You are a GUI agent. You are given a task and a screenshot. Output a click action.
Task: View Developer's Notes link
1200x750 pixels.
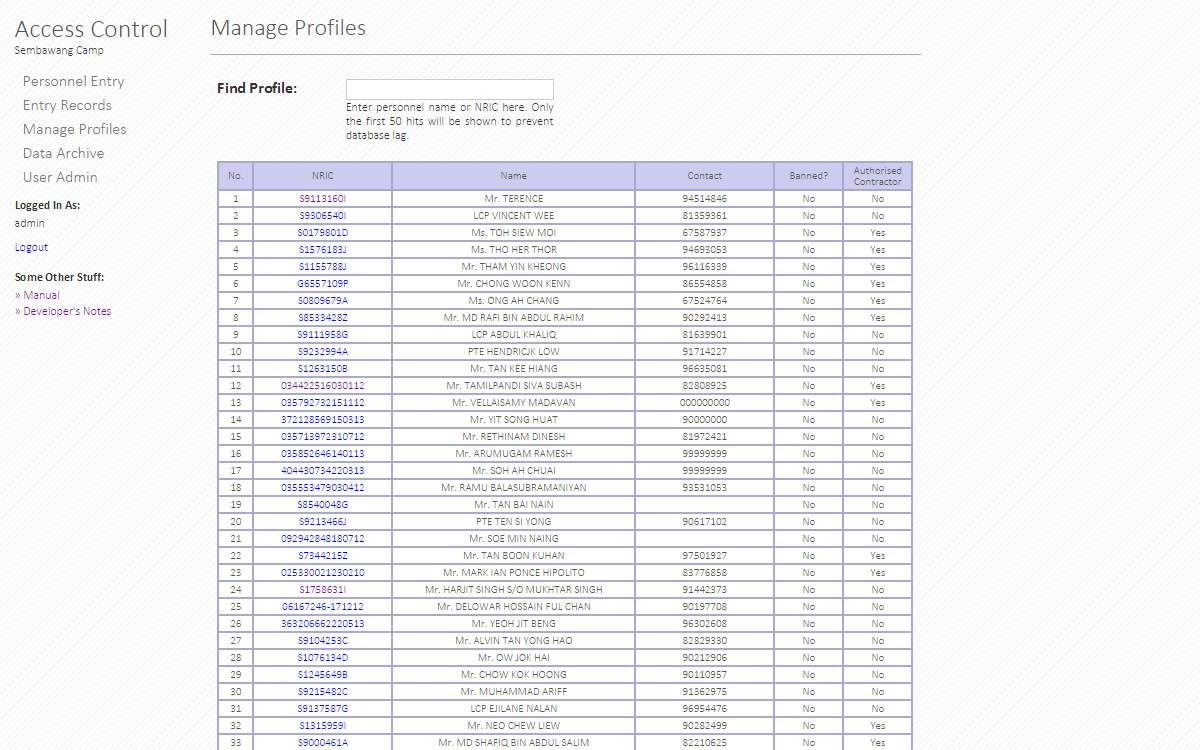(67, 311)
